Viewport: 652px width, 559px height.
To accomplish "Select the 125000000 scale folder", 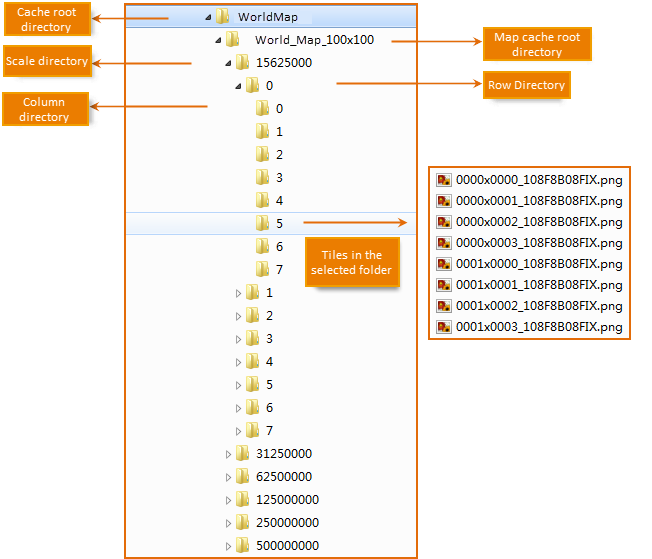I will click(x=287, y=500).
